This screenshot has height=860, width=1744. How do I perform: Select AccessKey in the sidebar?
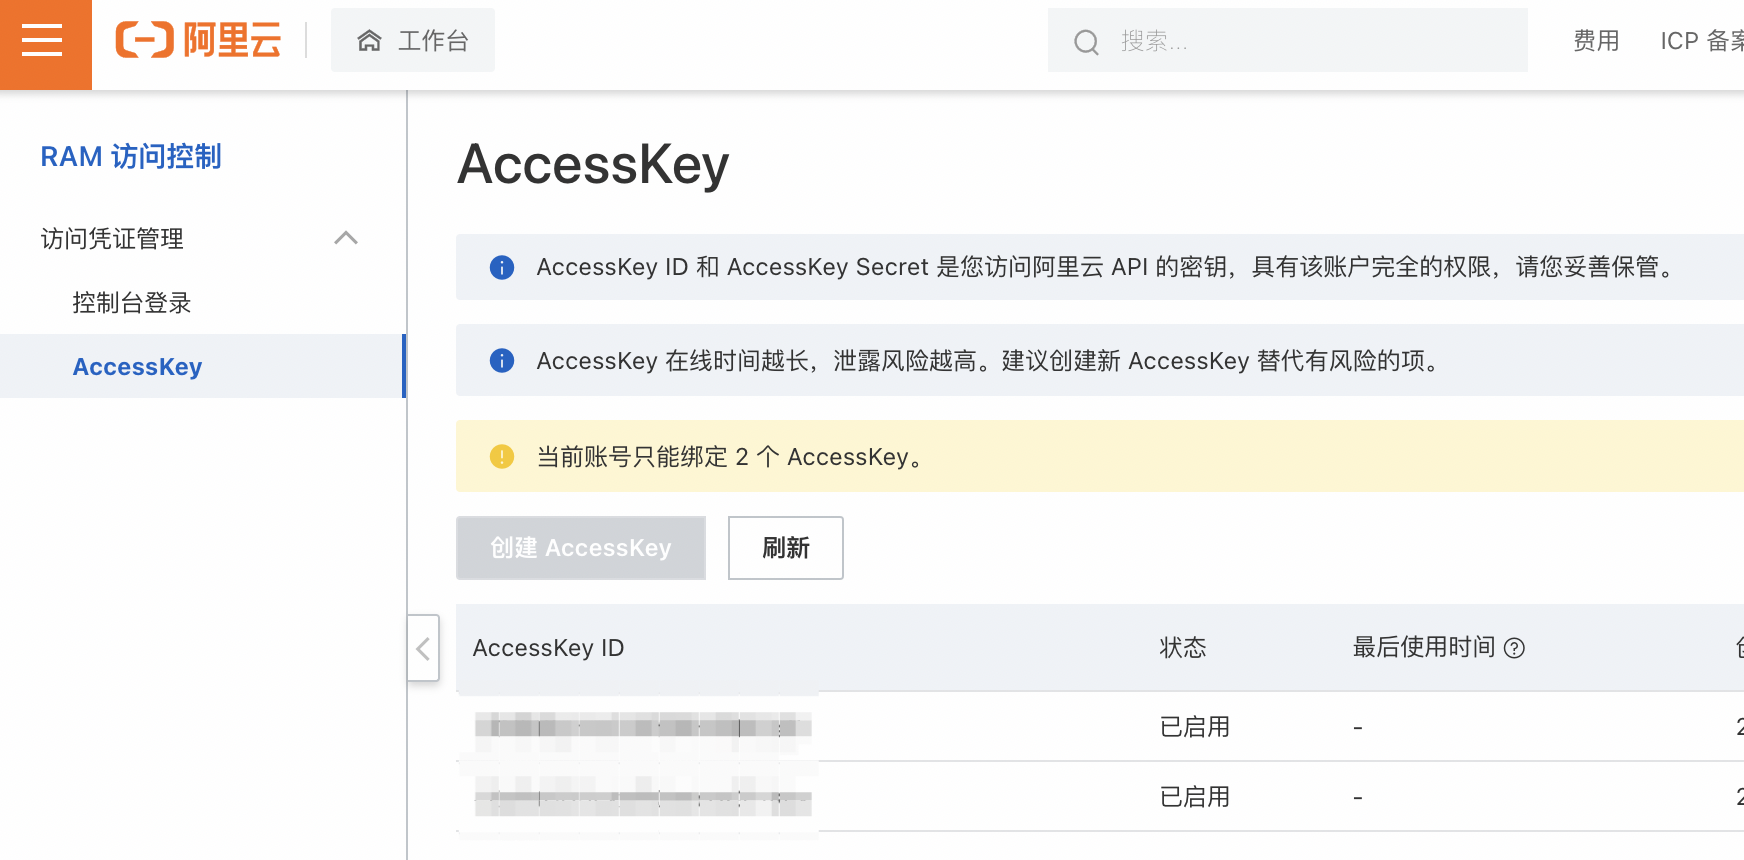(137, 366)
